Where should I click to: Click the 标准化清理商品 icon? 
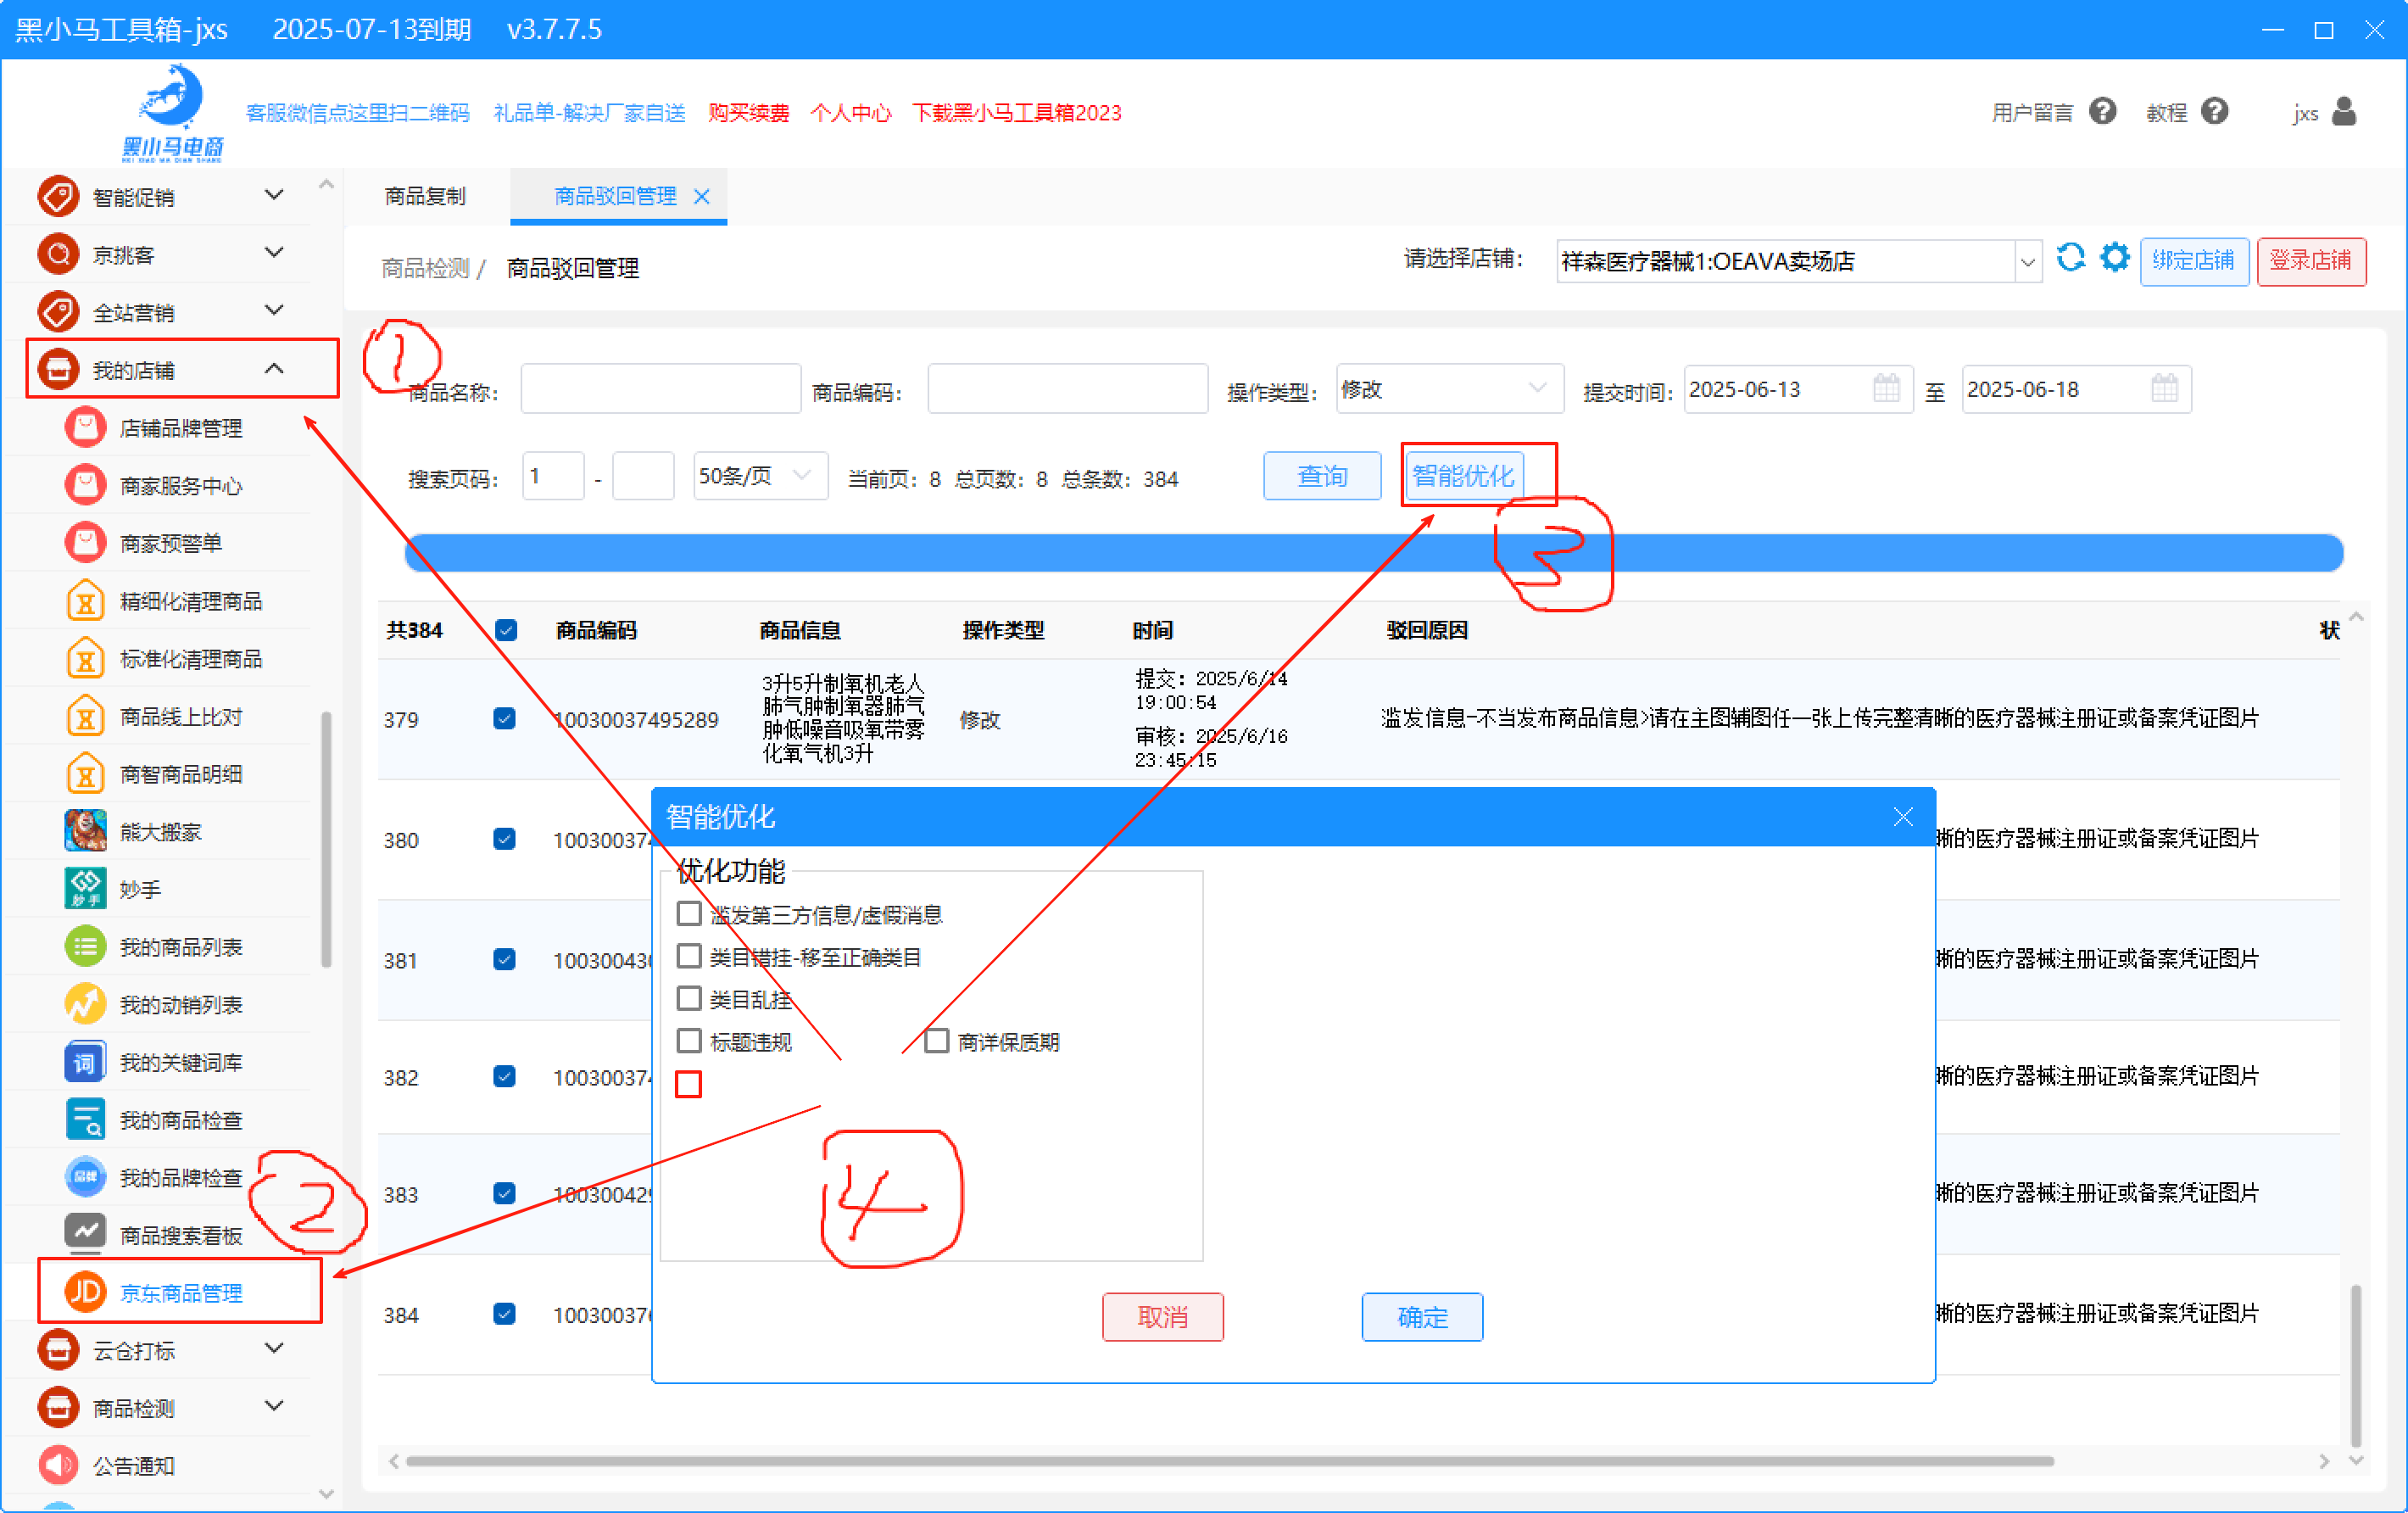[x=85, y=659]
